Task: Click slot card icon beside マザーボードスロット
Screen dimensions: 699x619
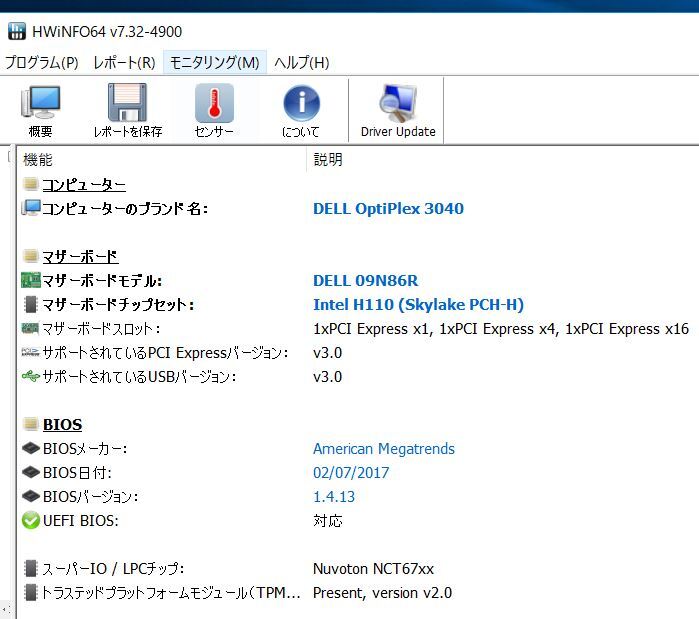Action: tap(31, 328)
